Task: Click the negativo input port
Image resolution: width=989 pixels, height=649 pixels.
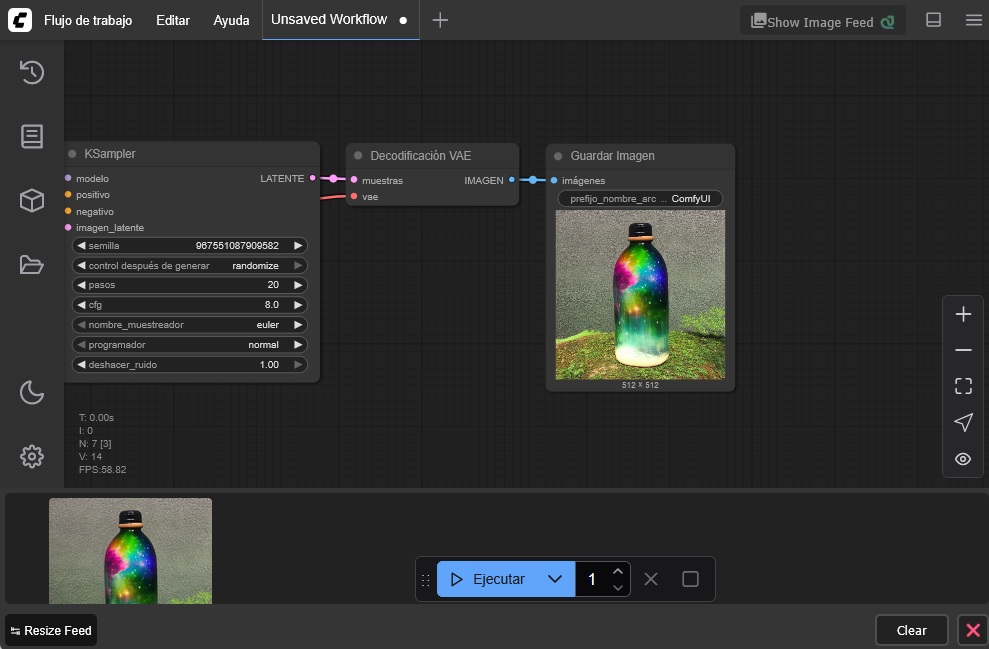Action: (68, 211)
